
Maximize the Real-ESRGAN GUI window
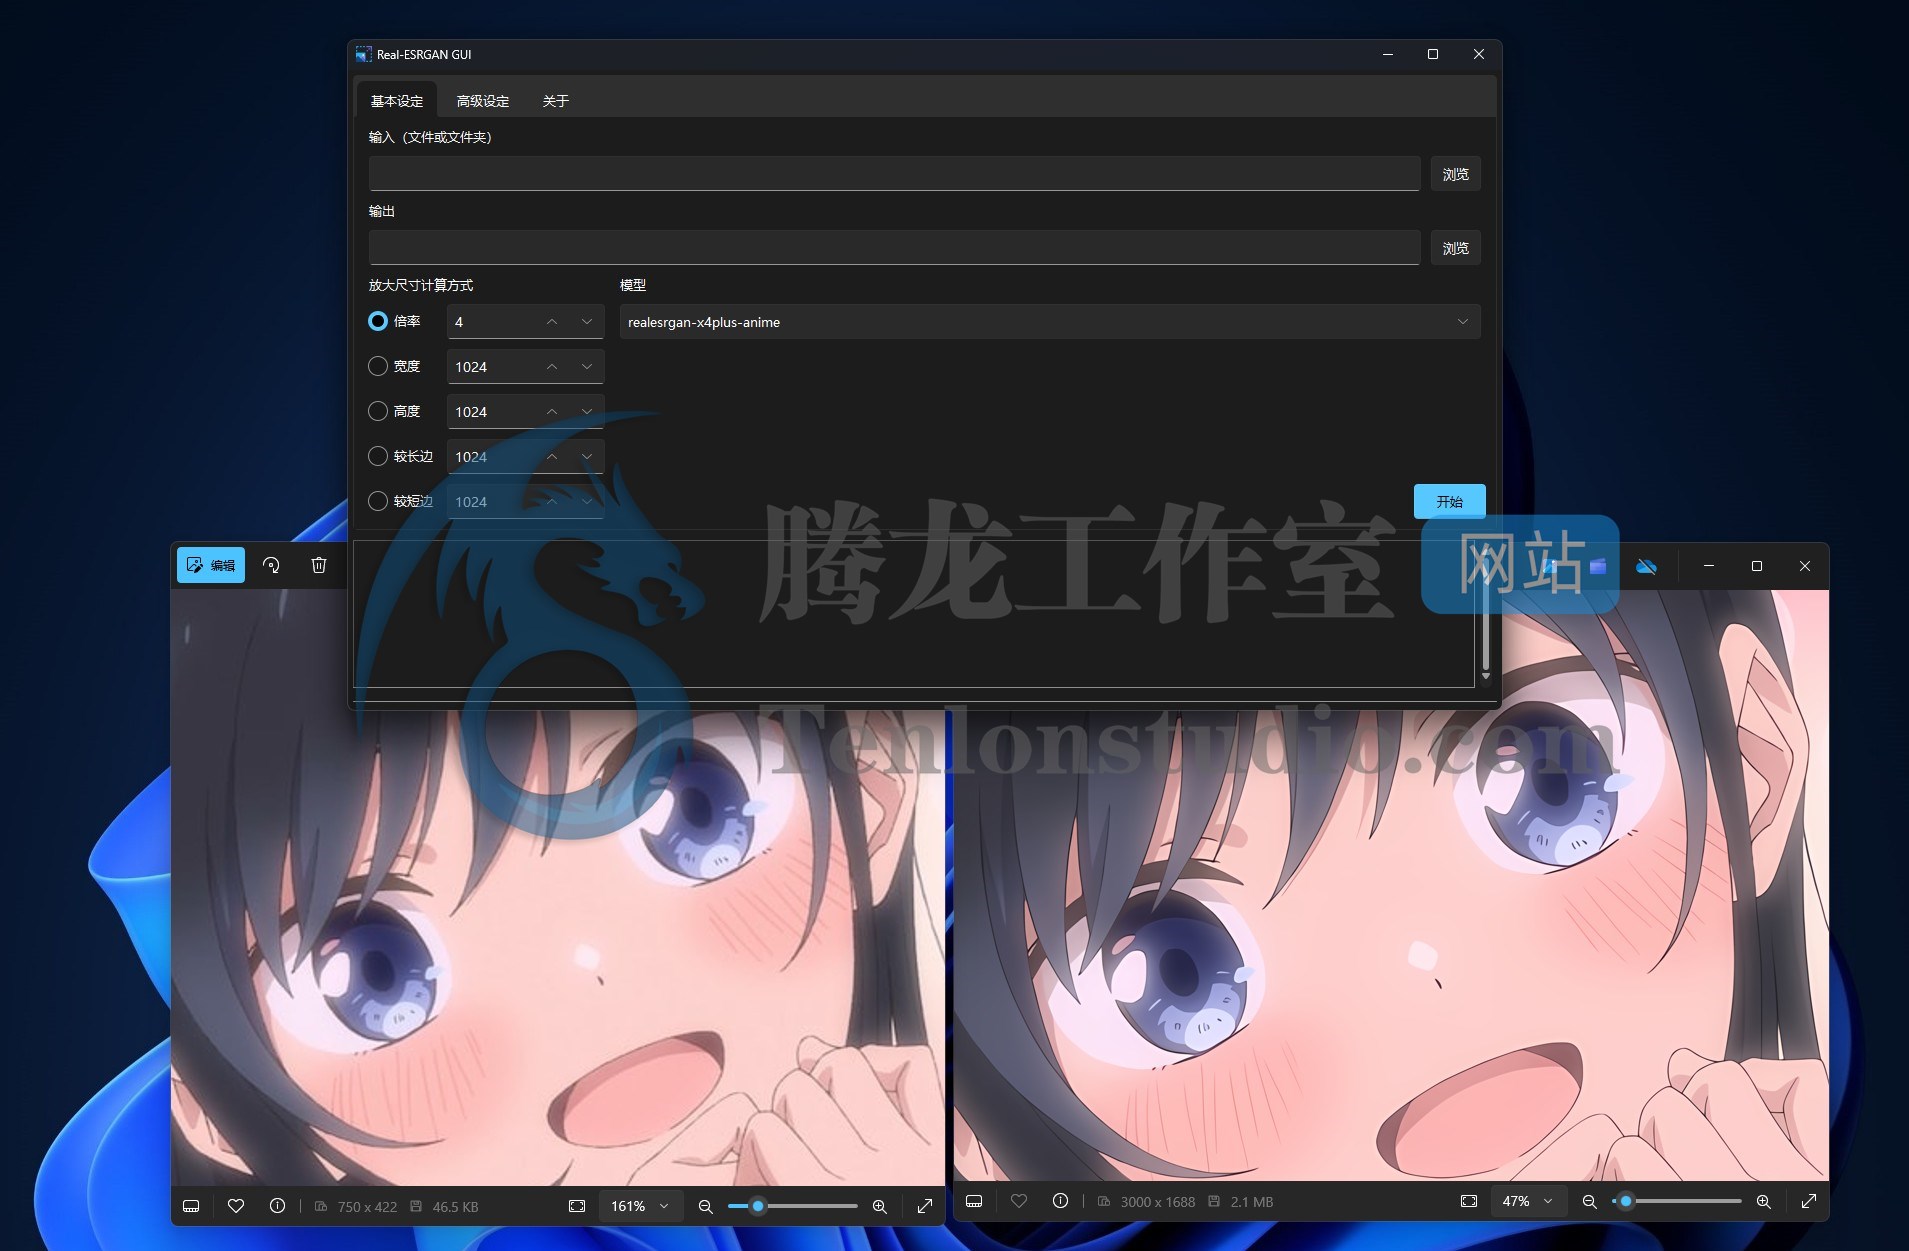1433,54
